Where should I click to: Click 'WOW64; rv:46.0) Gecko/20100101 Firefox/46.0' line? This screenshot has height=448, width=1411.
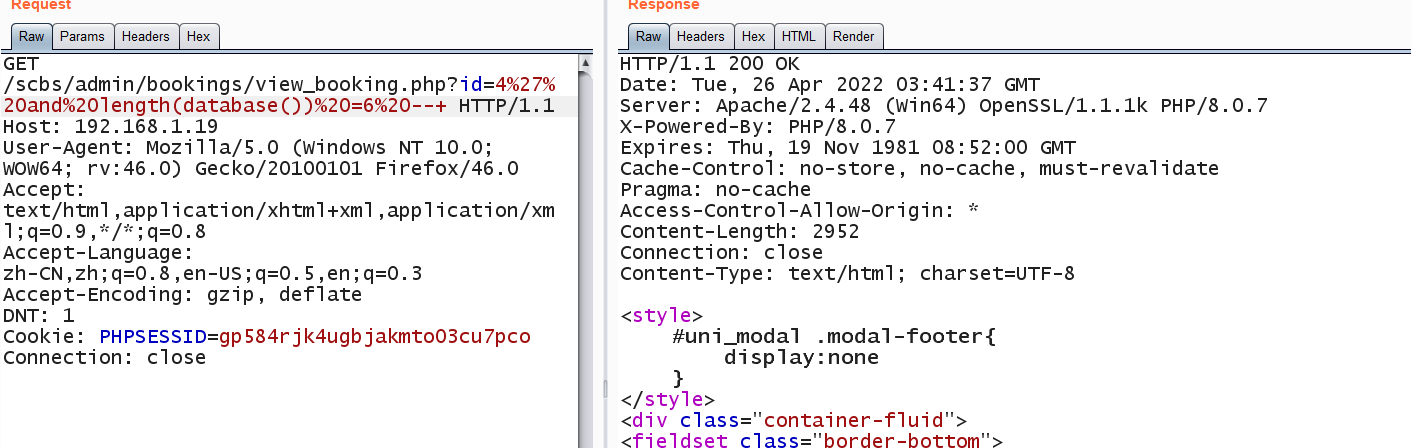261,169
